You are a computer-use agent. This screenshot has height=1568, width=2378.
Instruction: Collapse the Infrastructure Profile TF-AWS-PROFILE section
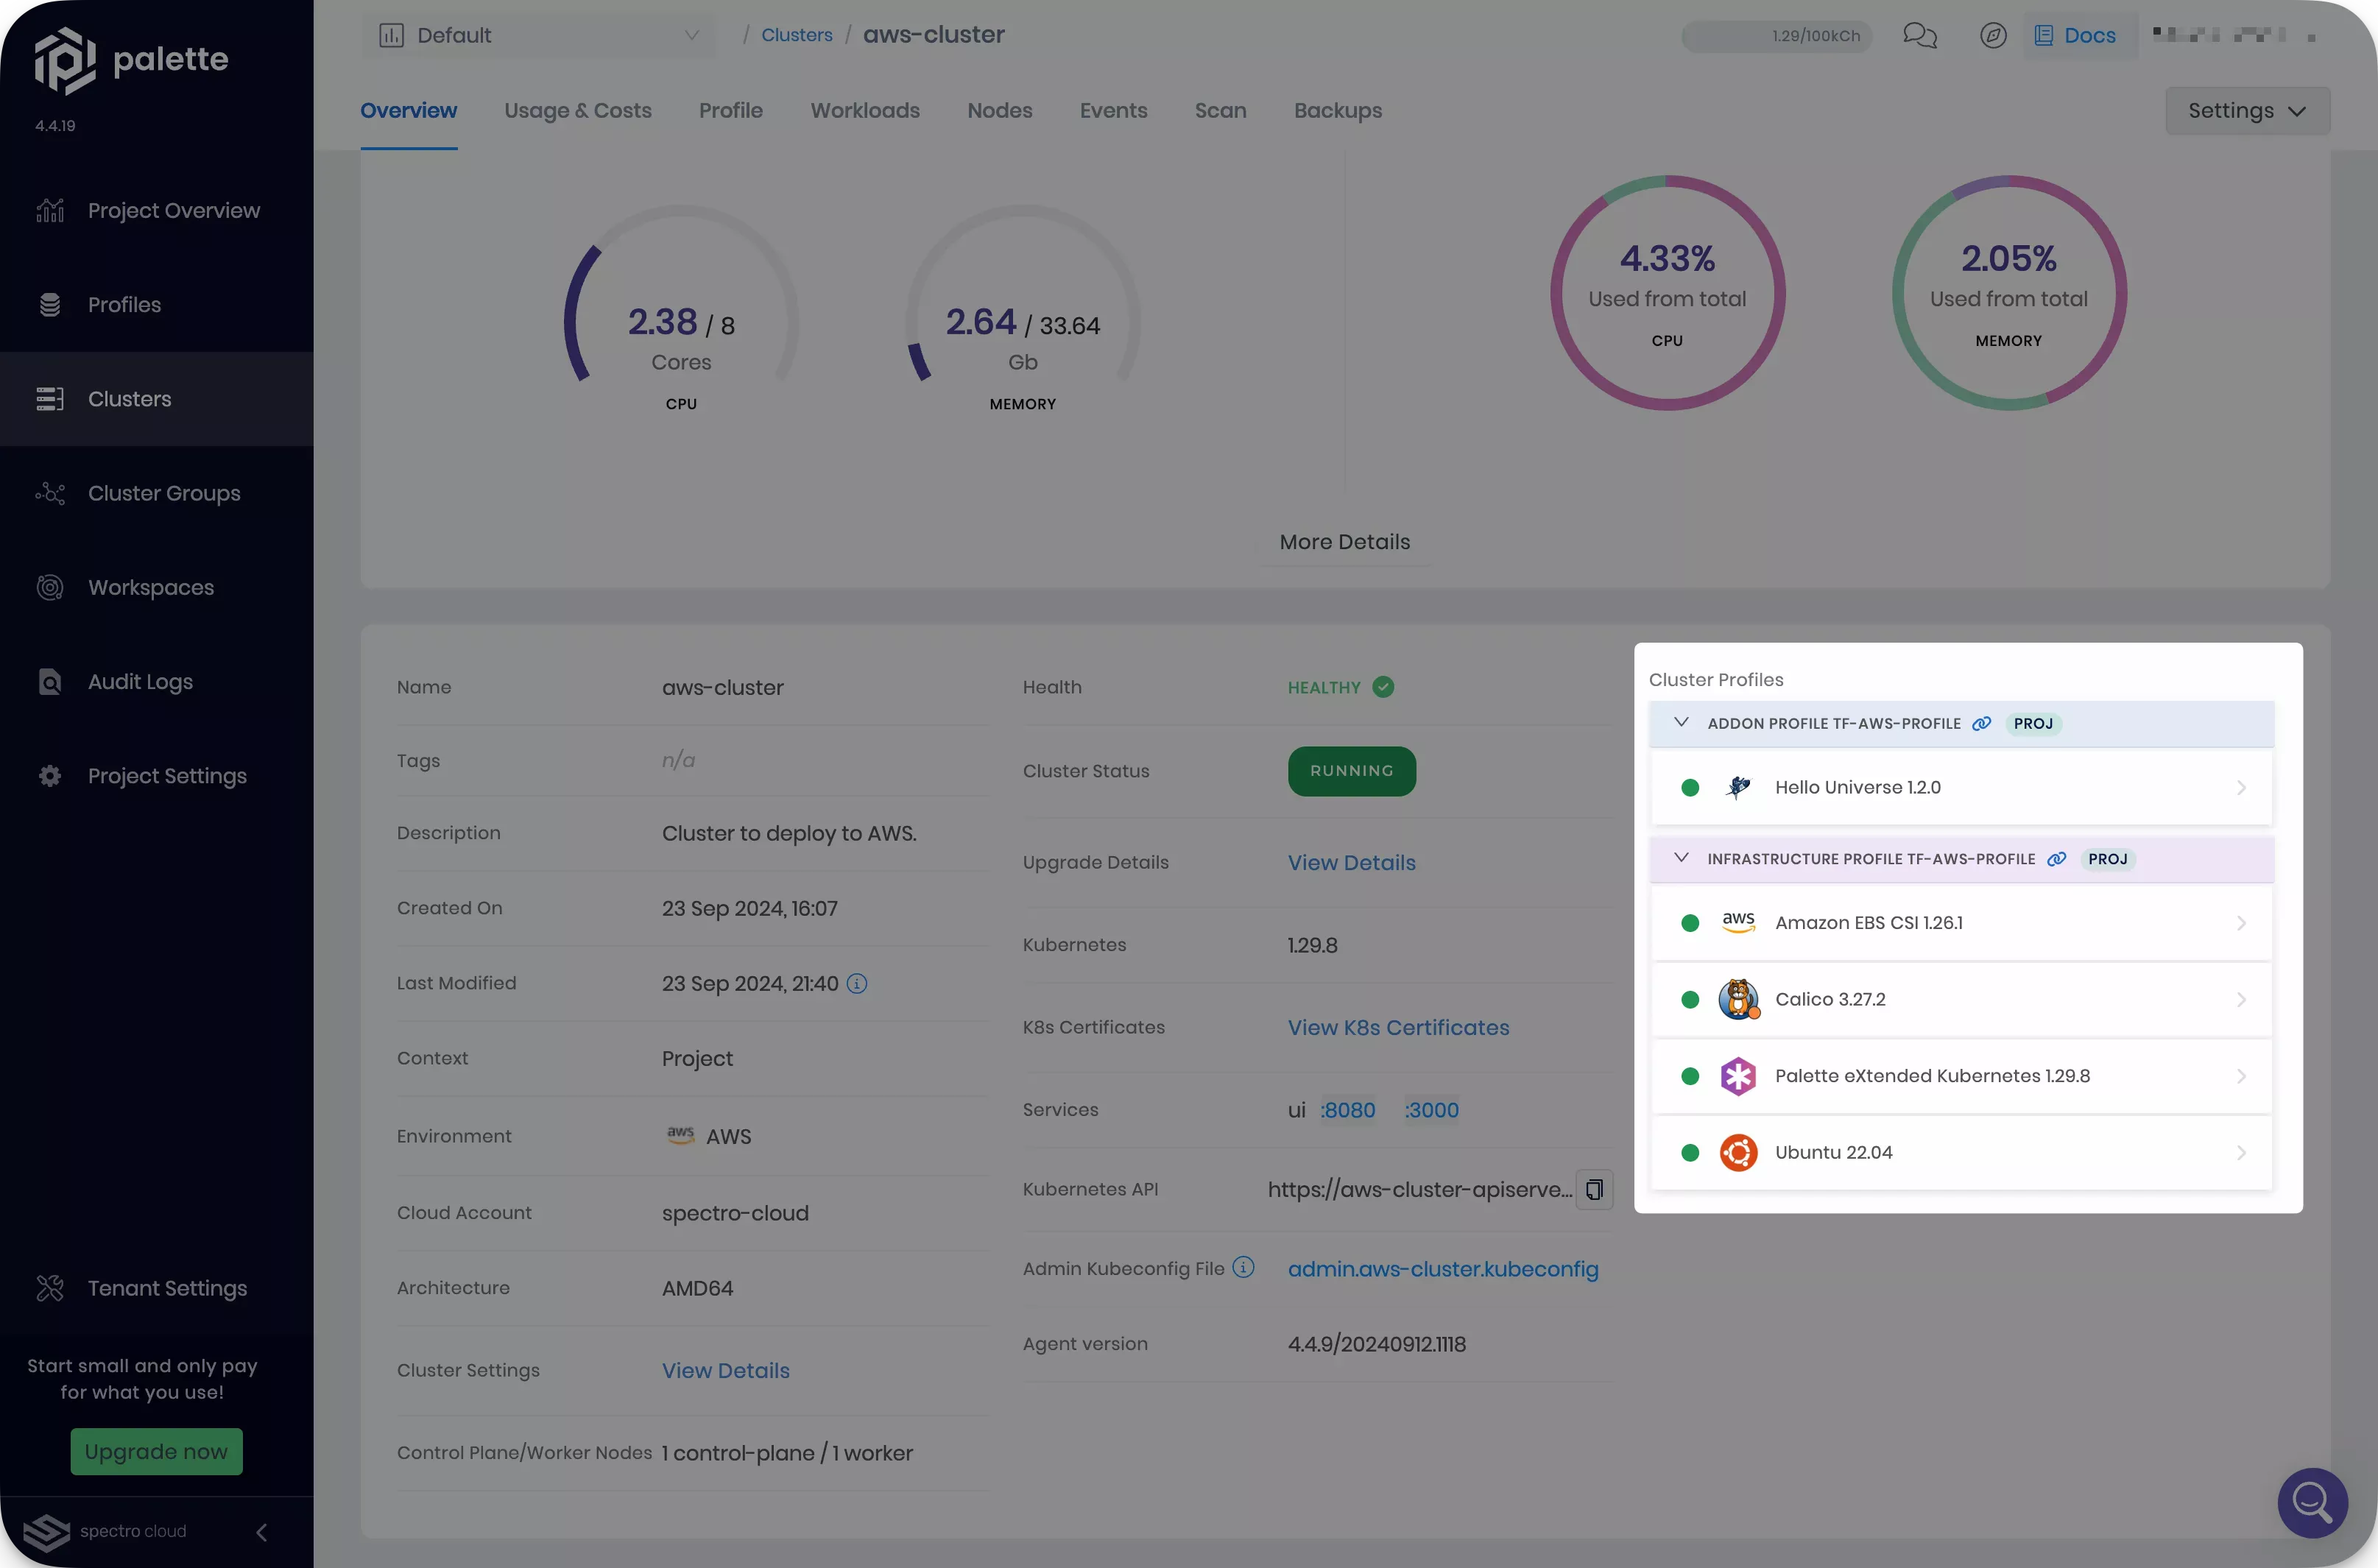tap(1681, 858)
